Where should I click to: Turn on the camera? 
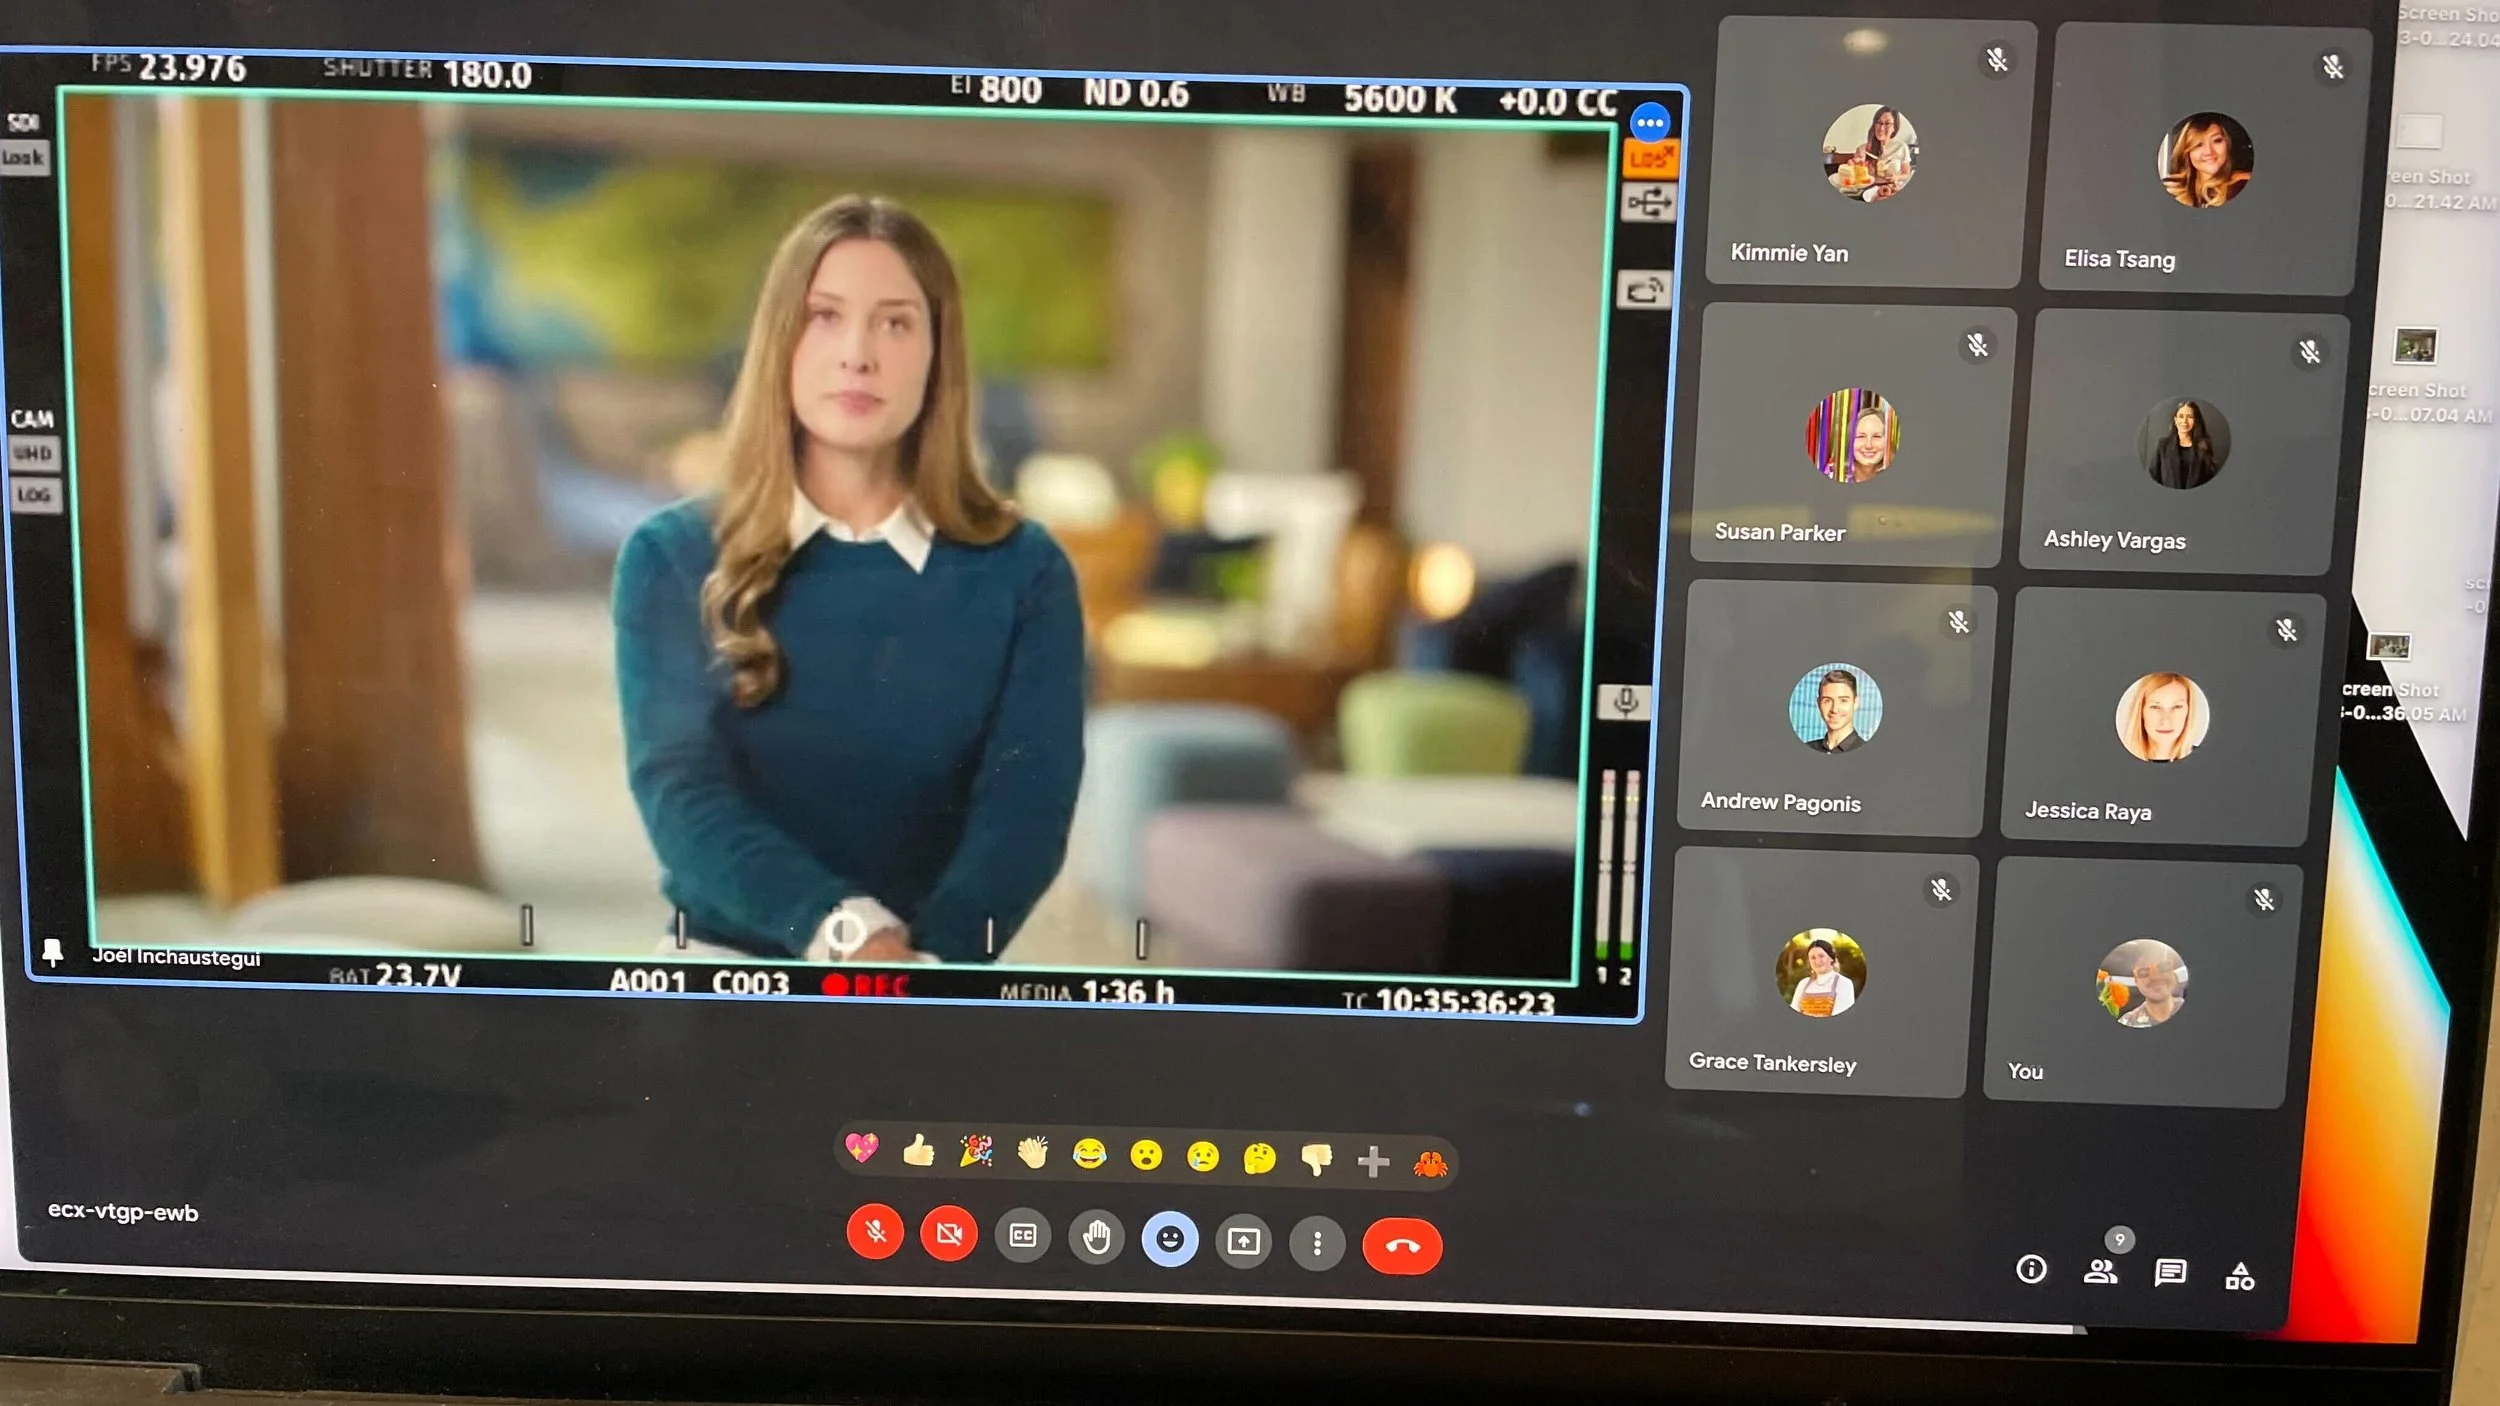pyautogui.click(x=948, y=1234)
